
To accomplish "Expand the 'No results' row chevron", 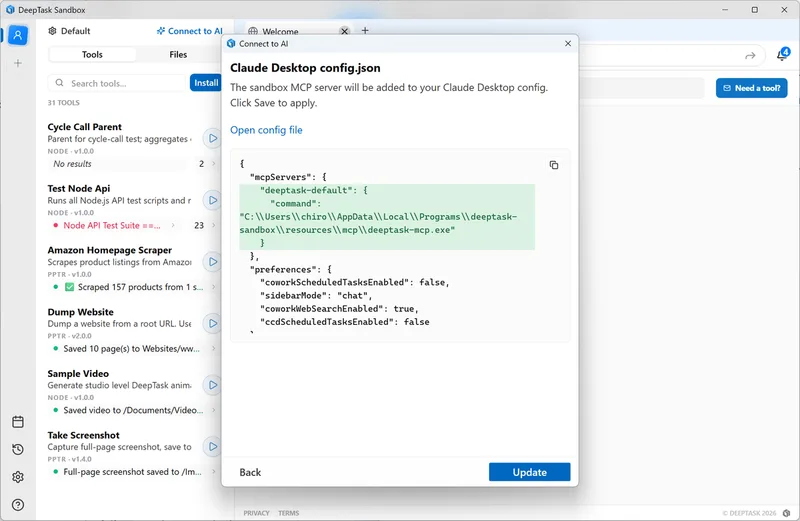I will coord(213,164).
